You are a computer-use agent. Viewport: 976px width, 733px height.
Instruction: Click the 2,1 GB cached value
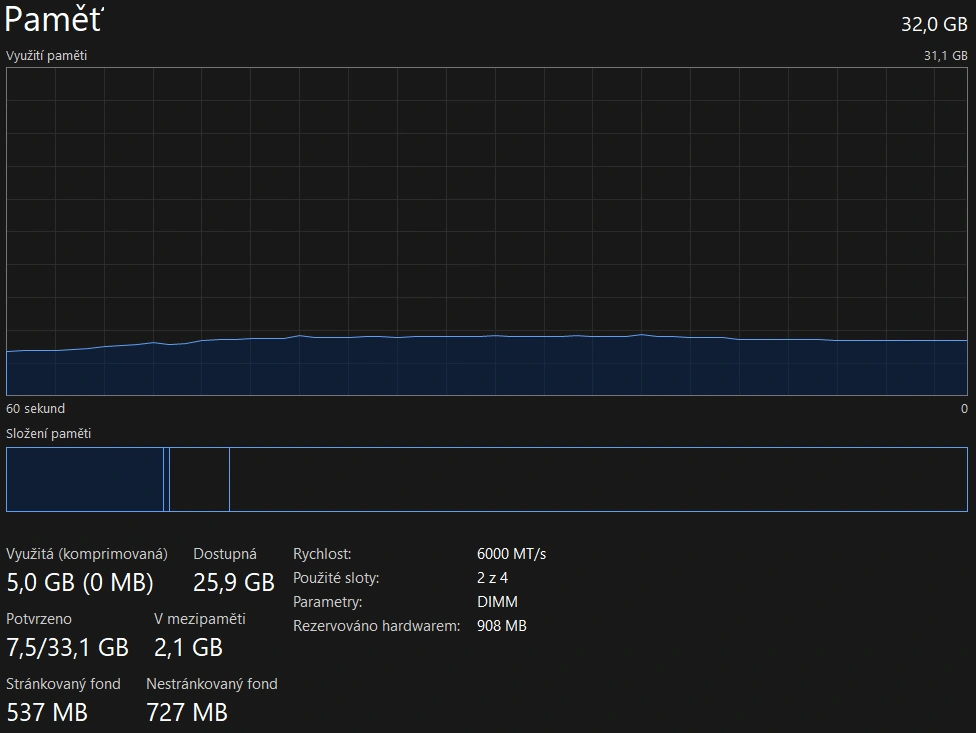[x=188, y=647]
